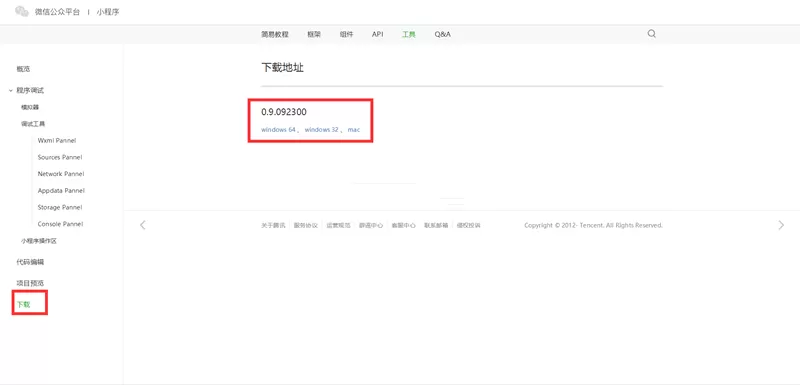Open the 客服中心 footer link
800x385 pixels.
click(404, 225)
